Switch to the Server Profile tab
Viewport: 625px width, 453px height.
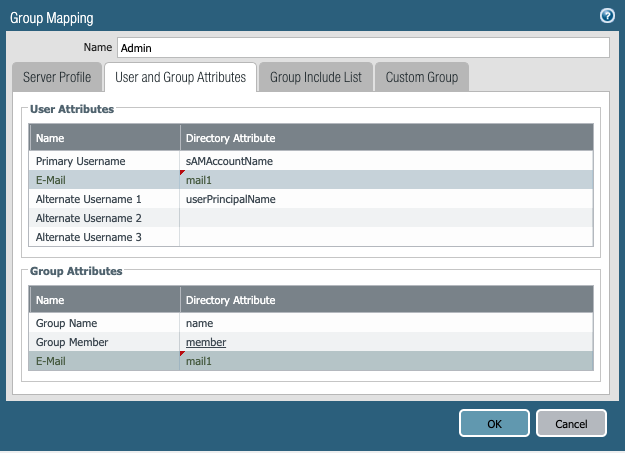pos(57,77)
